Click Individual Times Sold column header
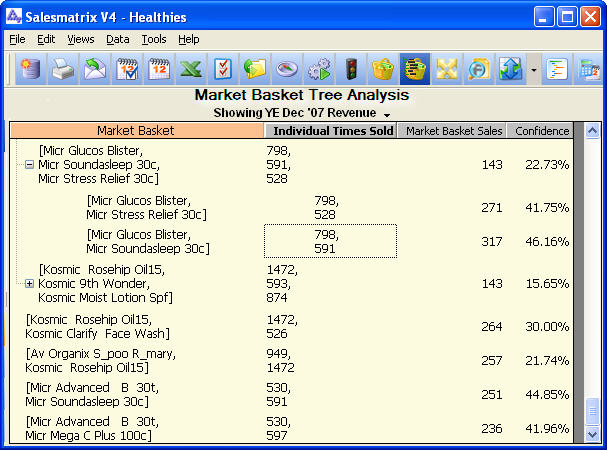 pyautogui.click(x=330, y=131)
